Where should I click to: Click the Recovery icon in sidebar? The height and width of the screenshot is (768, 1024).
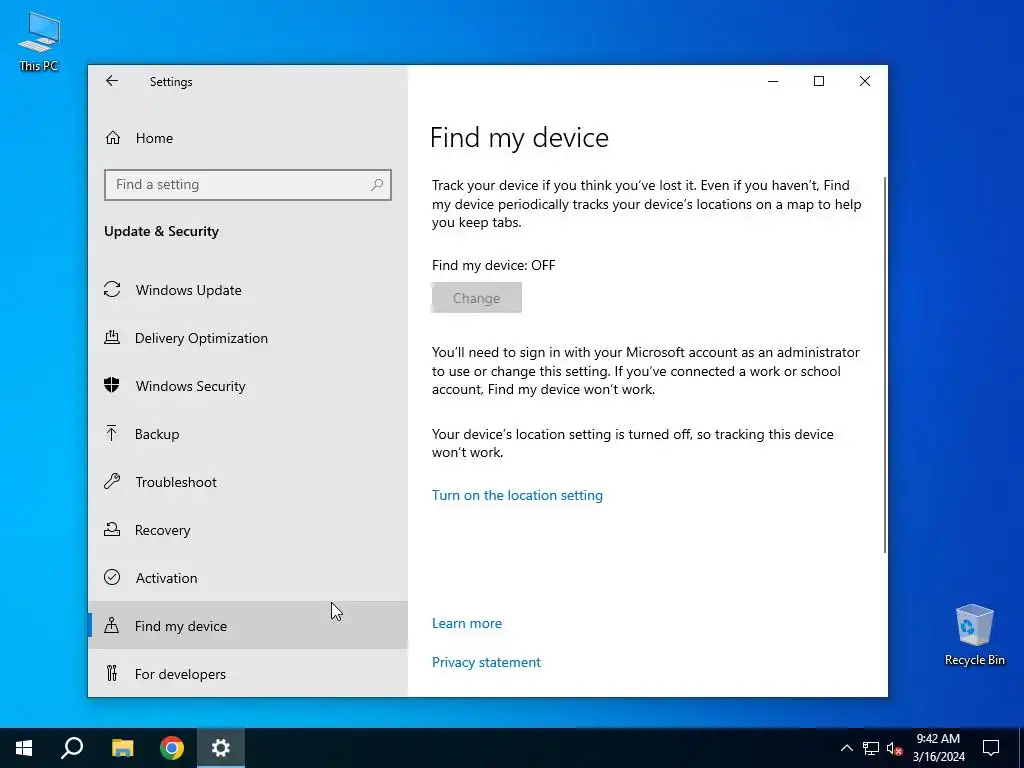pos(112,529)
